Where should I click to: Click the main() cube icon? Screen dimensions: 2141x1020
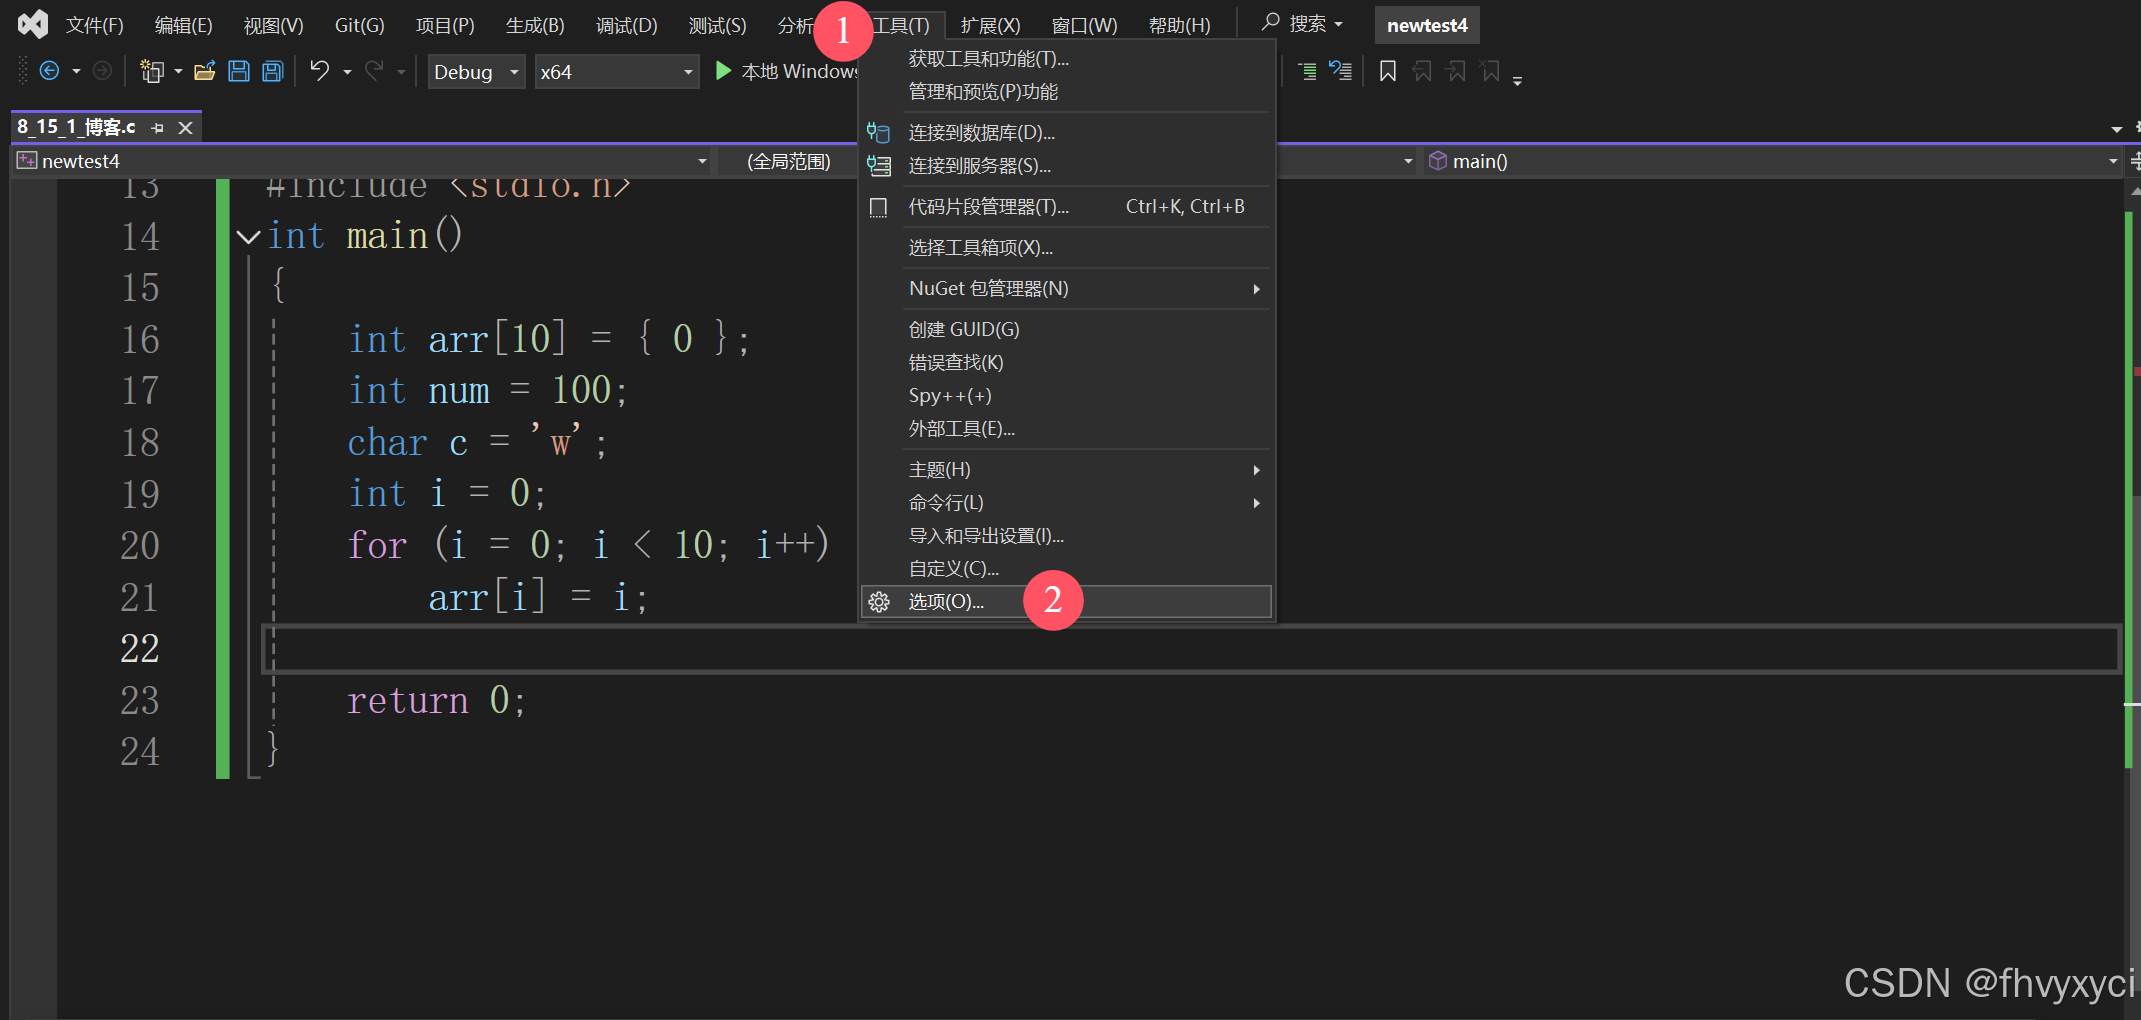pyautogui.click(x=1438, y=161)
